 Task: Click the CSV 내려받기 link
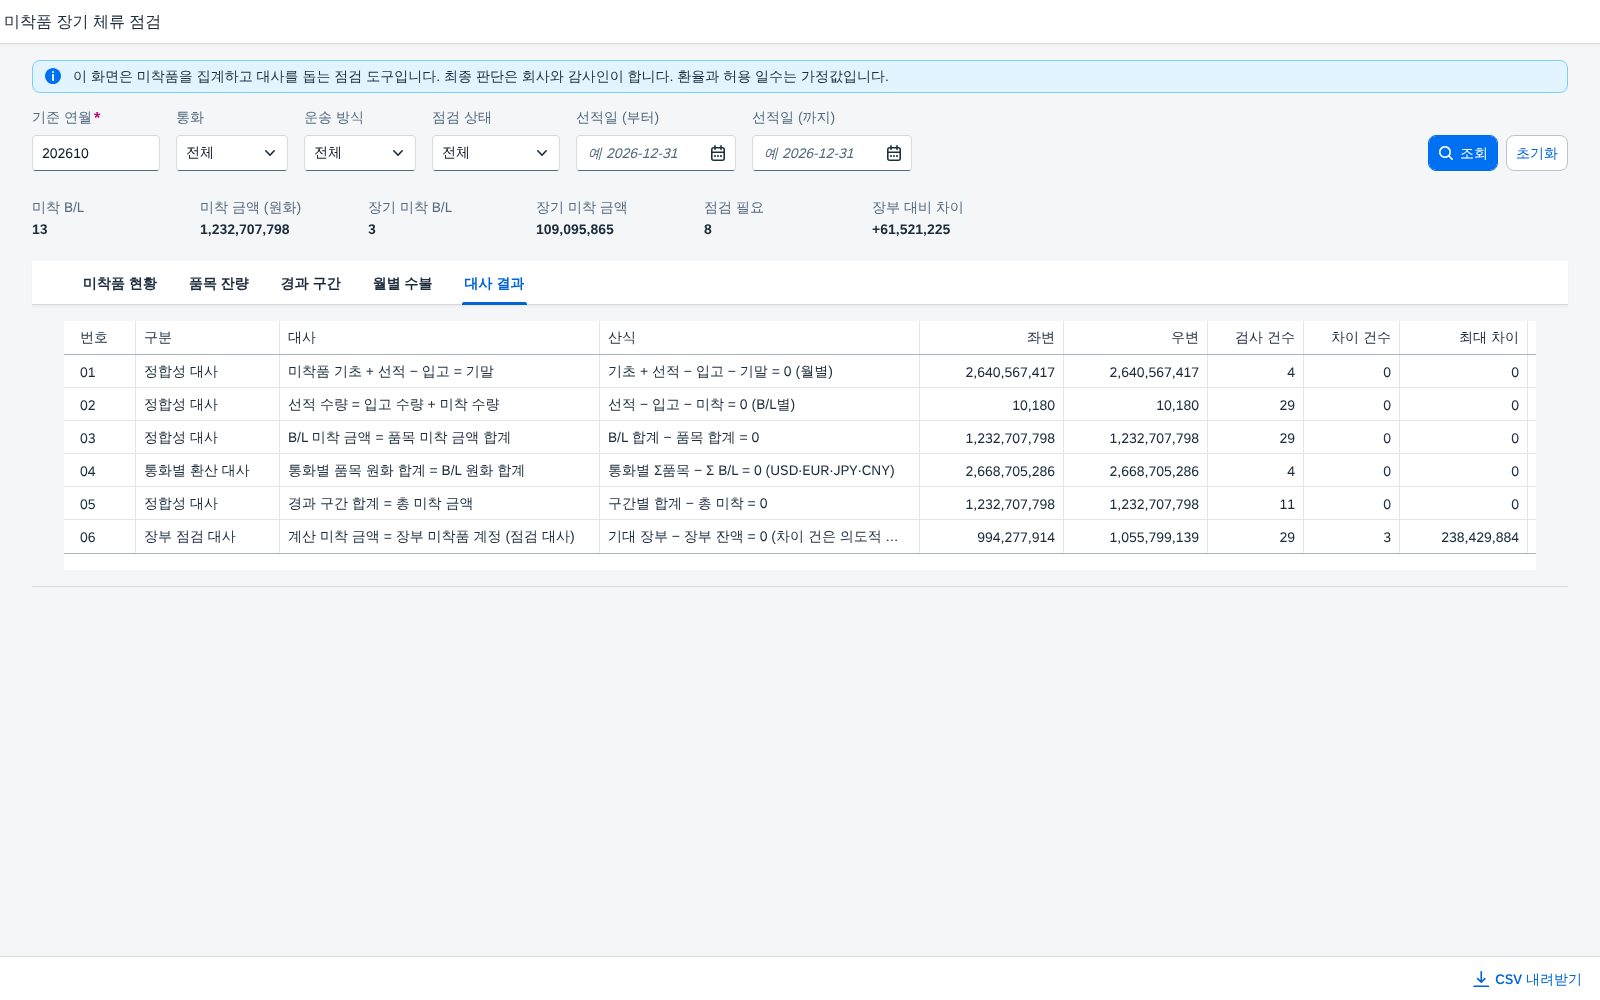pos(1528,979)
